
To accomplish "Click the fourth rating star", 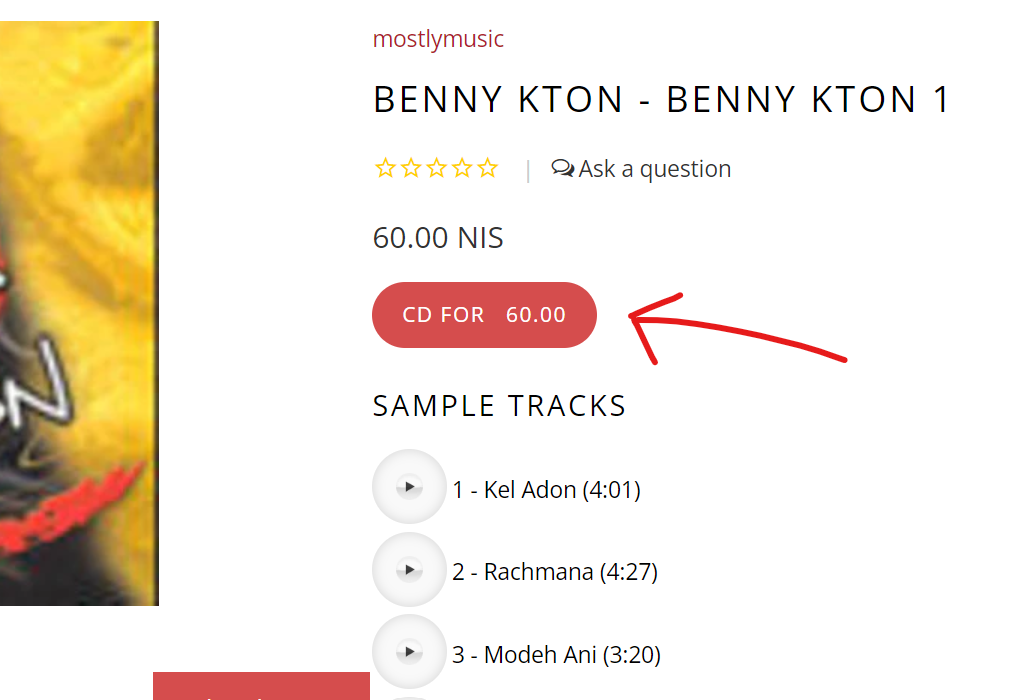I will click(462, 168).
